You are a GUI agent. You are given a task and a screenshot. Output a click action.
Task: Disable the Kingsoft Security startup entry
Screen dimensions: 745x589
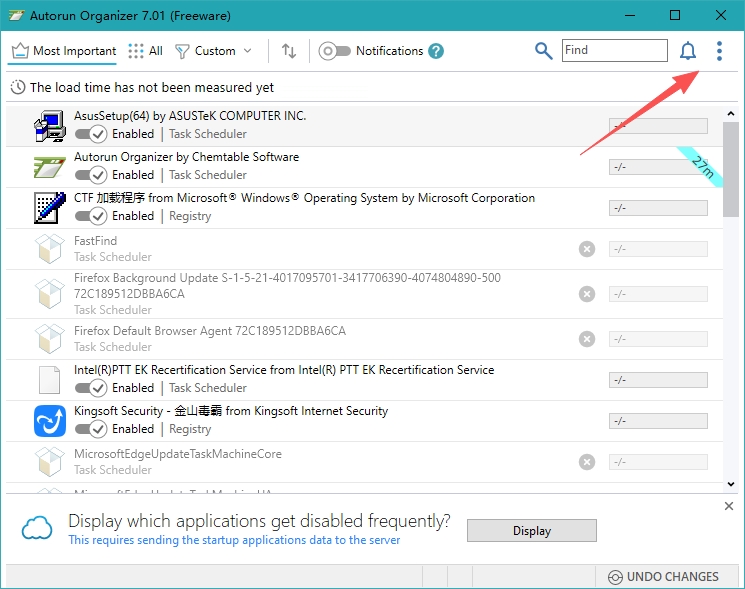pyautogui.click(x=91, y=429)
